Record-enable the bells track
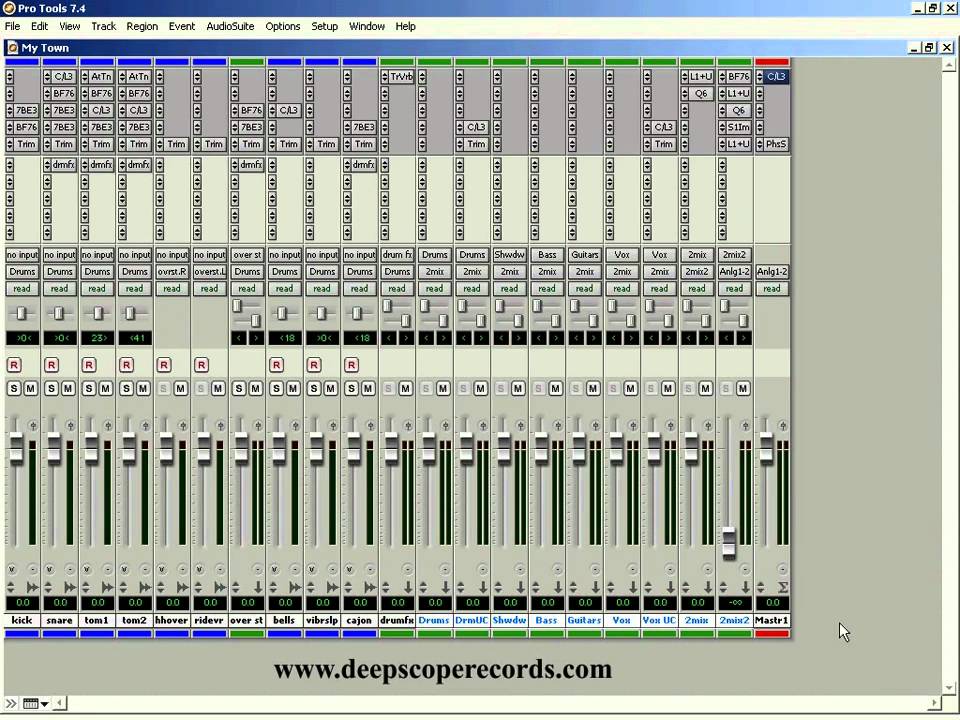Image resolution: width=960 pixels, height=720 pixels. (x=276, y=366)
